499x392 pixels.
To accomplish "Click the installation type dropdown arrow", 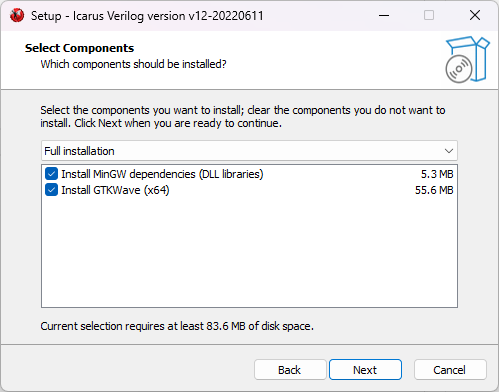I will 449,151.
